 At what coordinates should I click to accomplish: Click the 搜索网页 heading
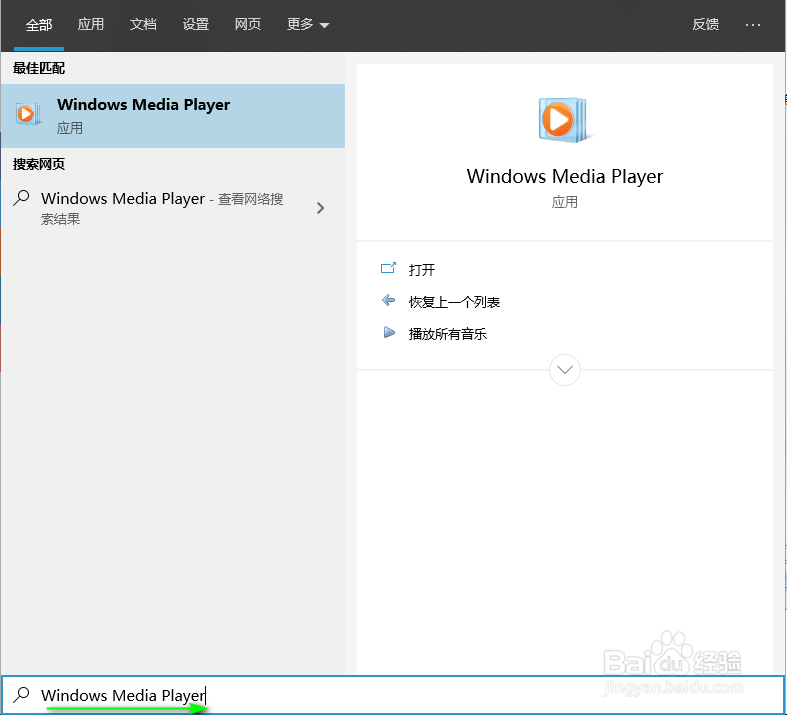39,164
